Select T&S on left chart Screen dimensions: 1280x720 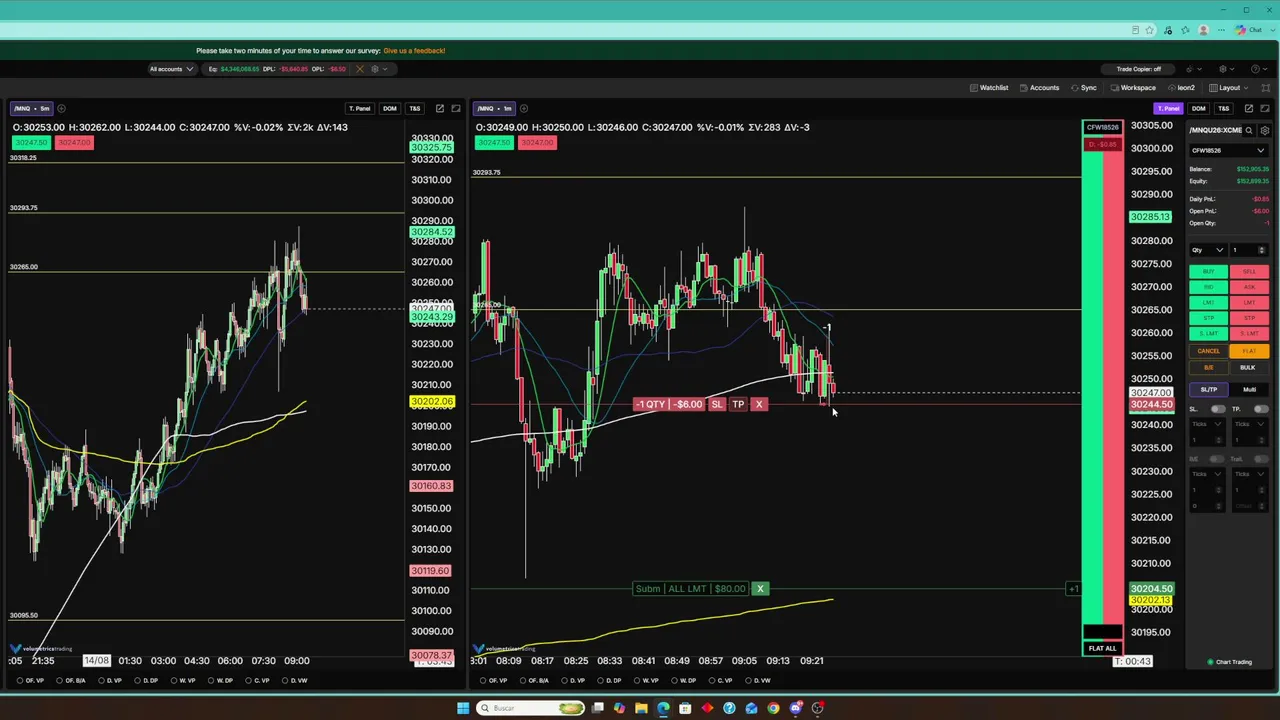414,108
